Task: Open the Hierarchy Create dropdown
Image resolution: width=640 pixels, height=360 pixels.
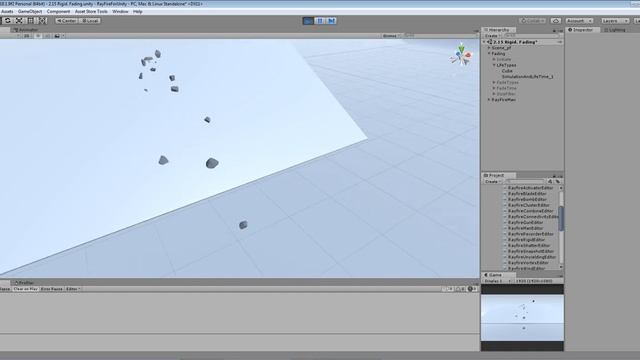Action: click(493, 36)
